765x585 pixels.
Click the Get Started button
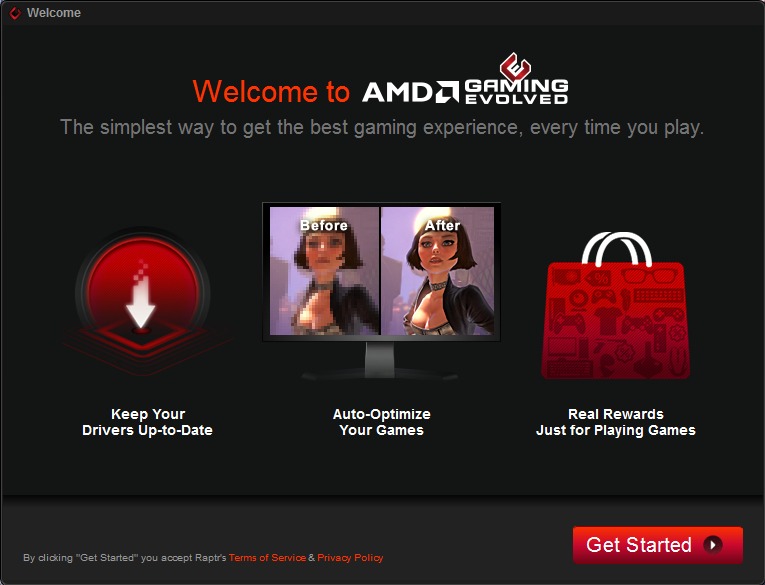coord(658,545)
